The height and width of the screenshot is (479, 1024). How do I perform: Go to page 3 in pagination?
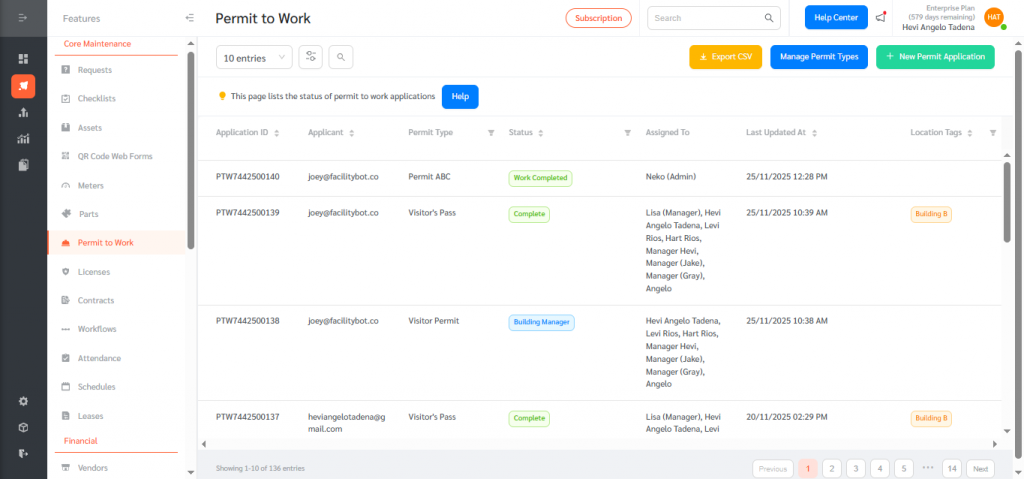(x=856, y=468)
